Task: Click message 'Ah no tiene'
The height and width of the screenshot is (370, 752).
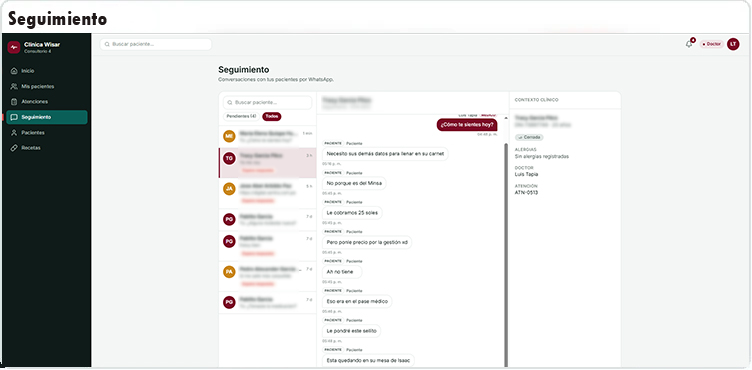Action: 342,272
